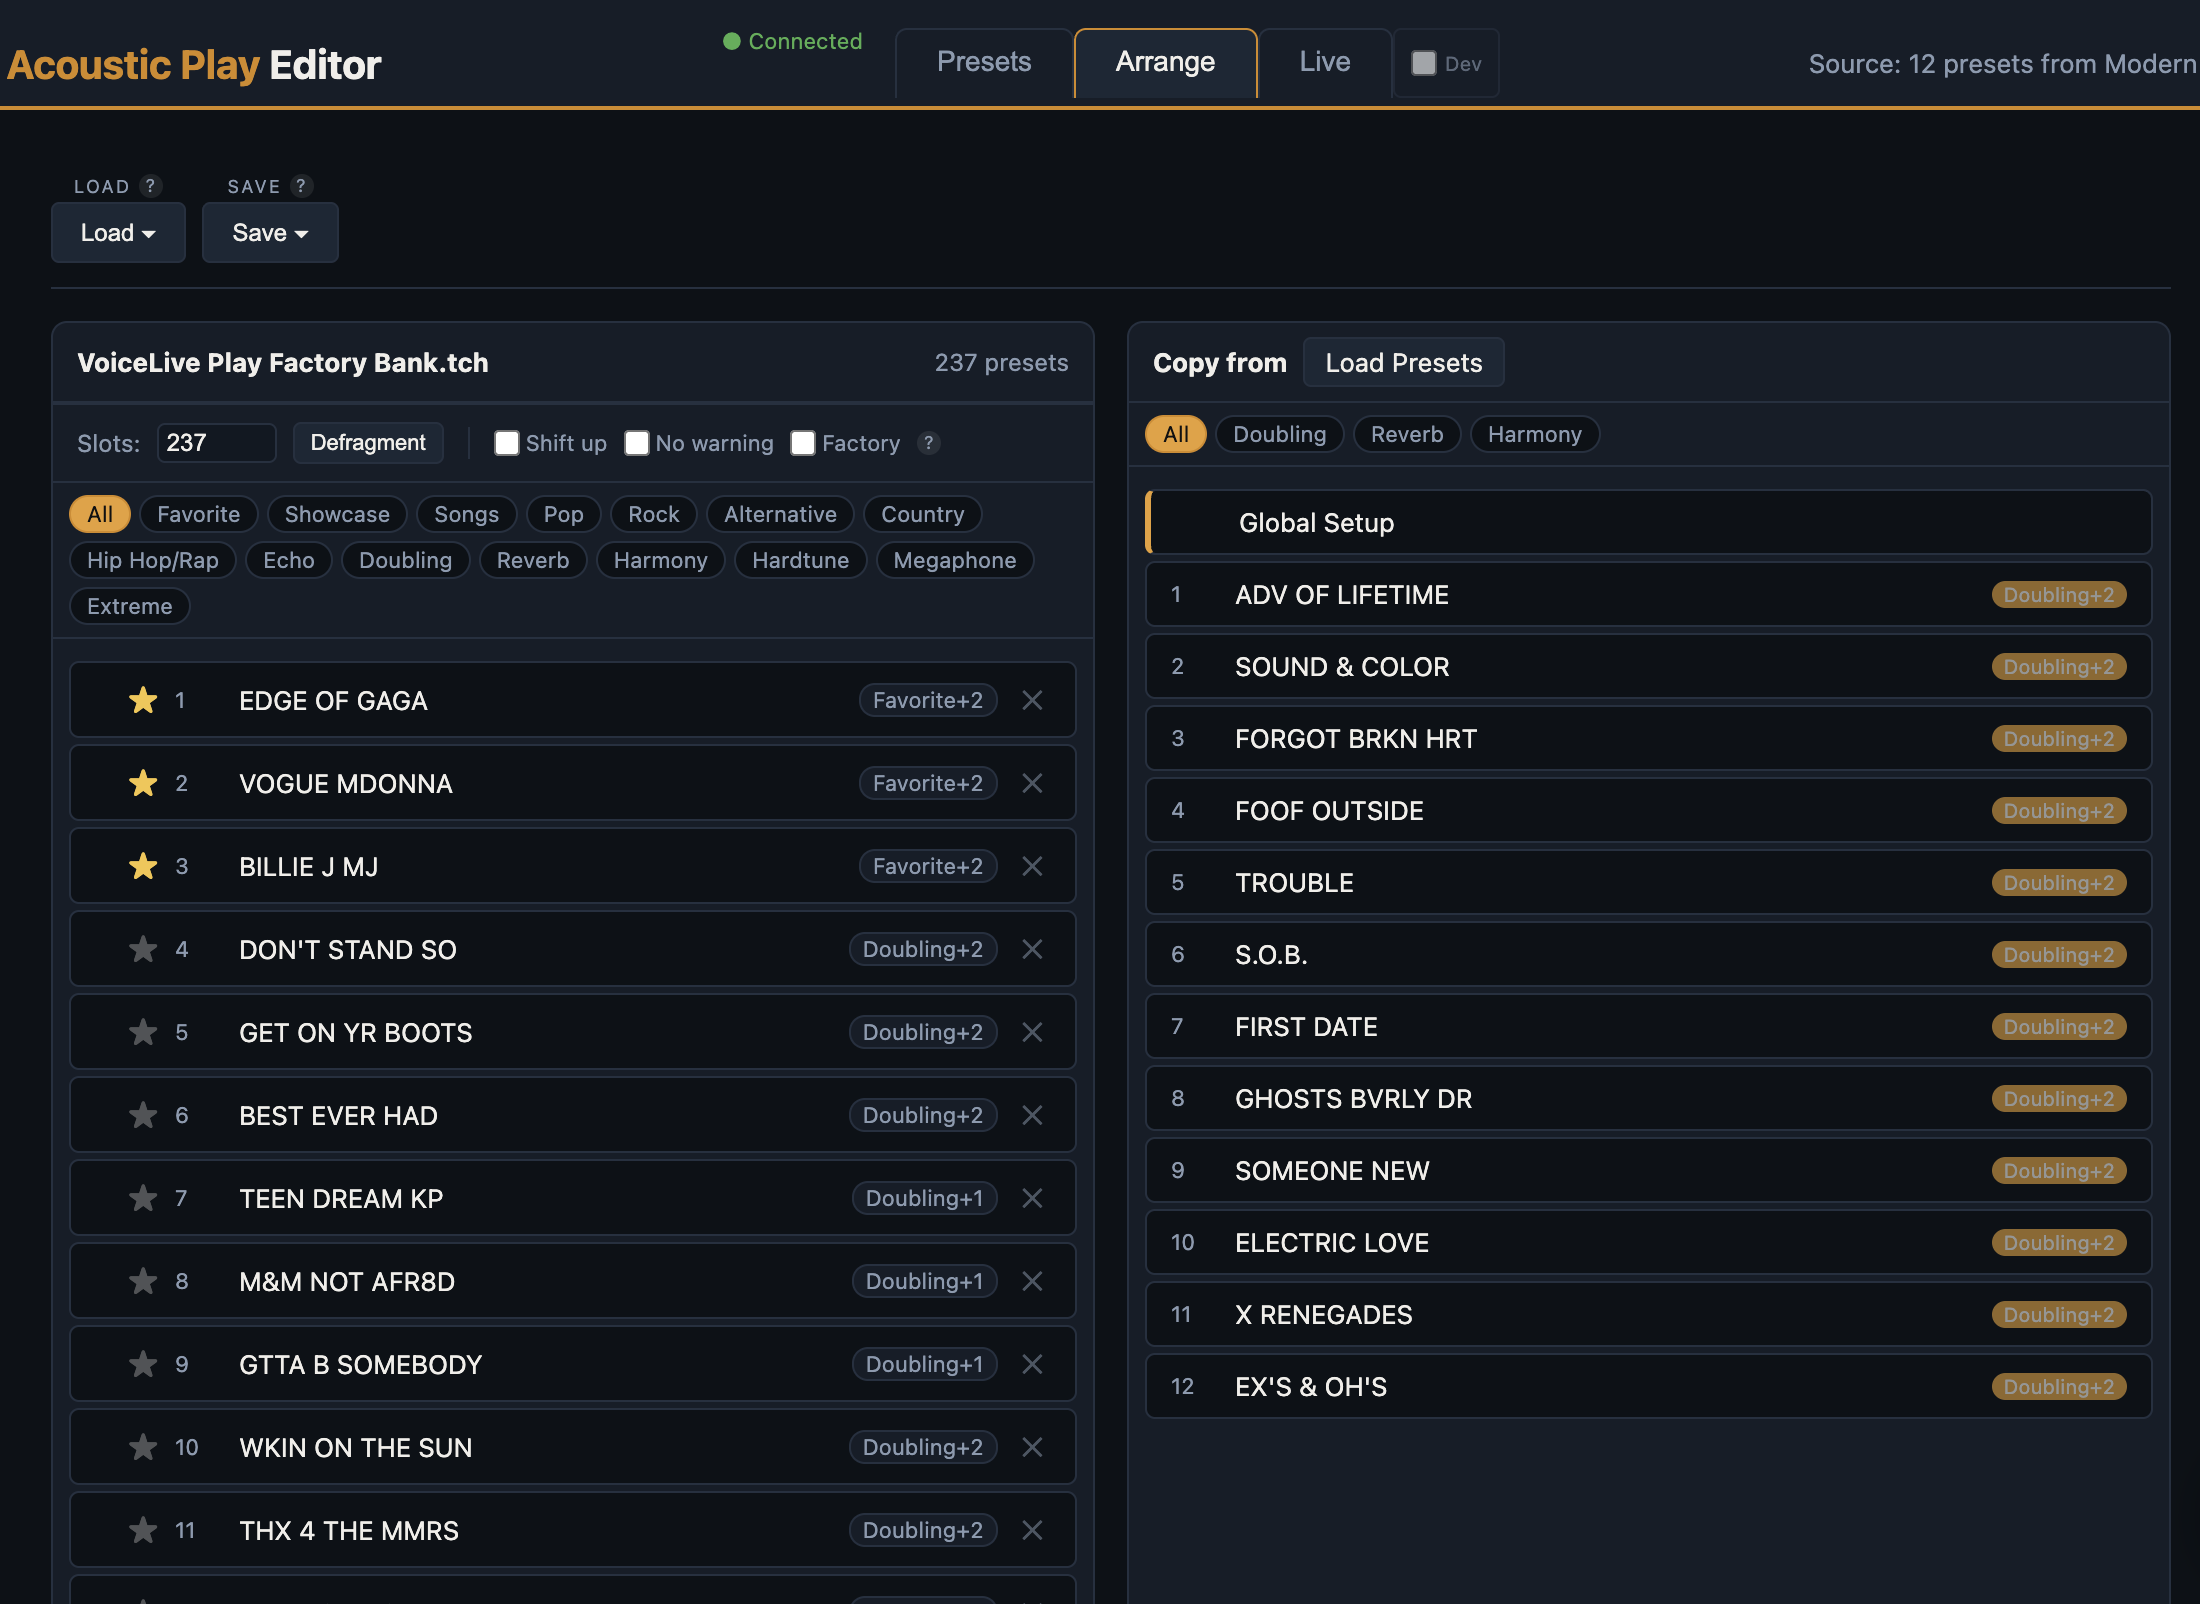
Task: Open Favorite+2 tag on VOGUE MDONNA
Action: click(928, 783)
